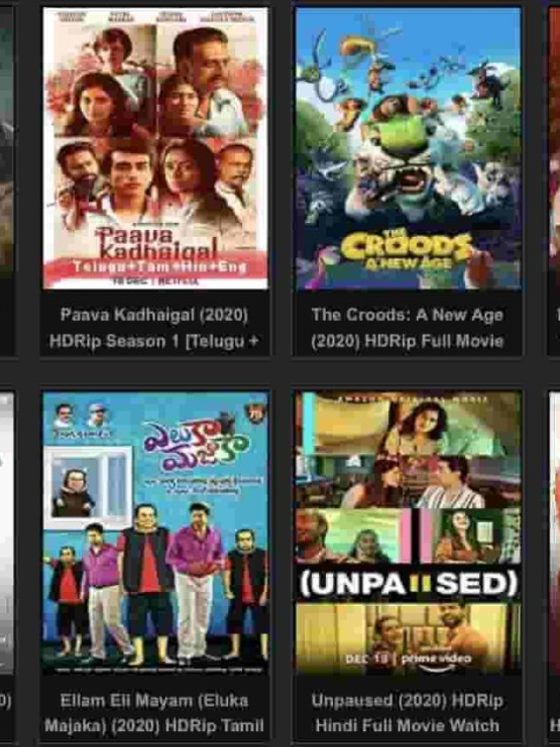
Task: Select the cropped poster left of Eluka Majaka
Action: click(7, 533)
